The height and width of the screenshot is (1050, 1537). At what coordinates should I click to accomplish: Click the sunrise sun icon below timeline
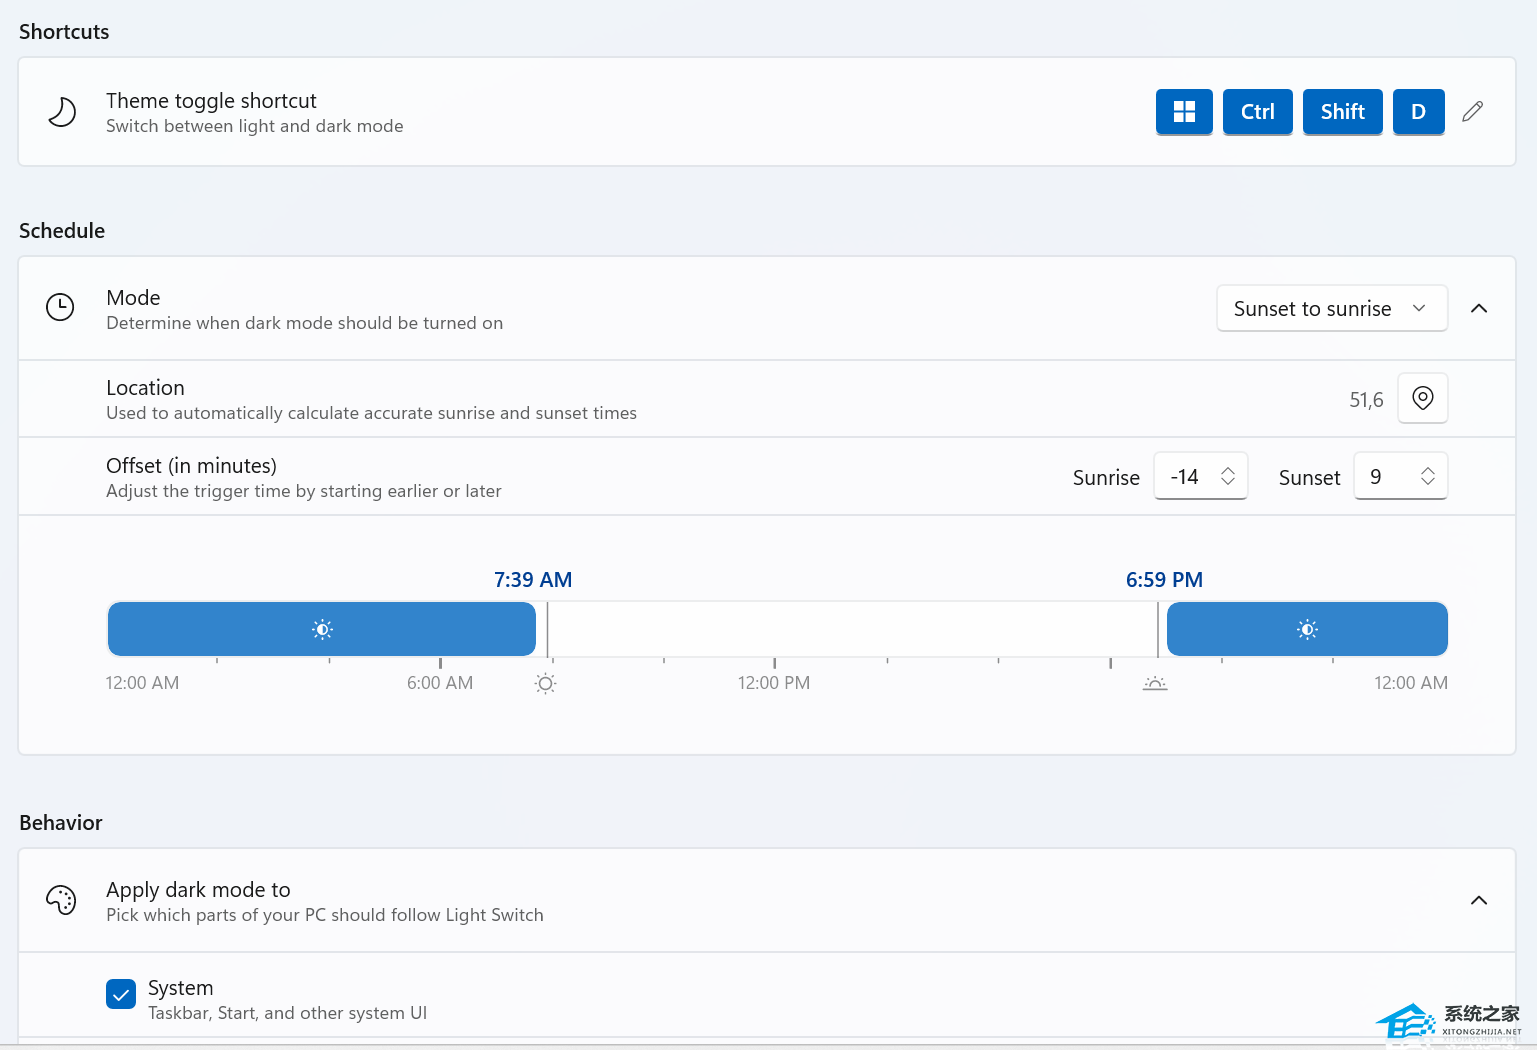click(545, 684)
